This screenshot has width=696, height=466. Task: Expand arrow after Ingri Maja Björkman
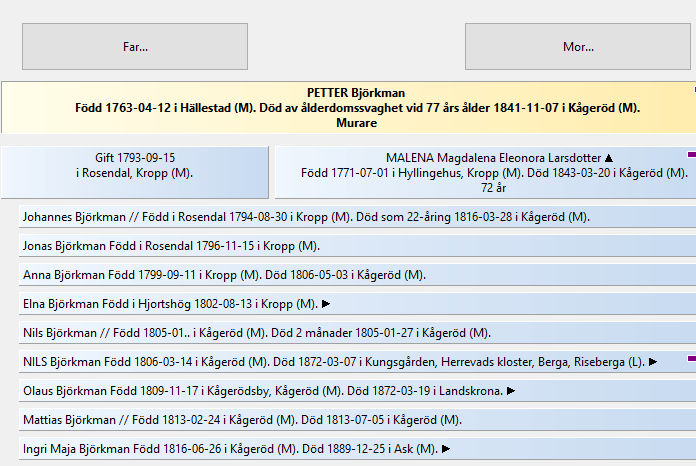[446, 449]
